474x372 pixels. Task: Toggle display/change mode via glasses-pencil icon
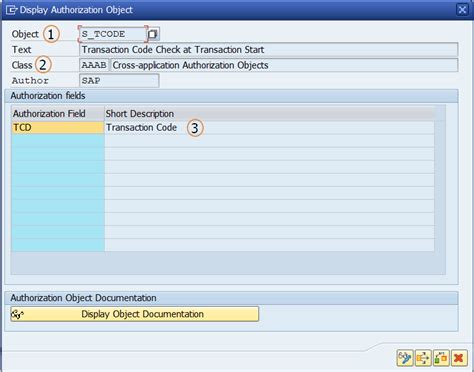point(405,358)
